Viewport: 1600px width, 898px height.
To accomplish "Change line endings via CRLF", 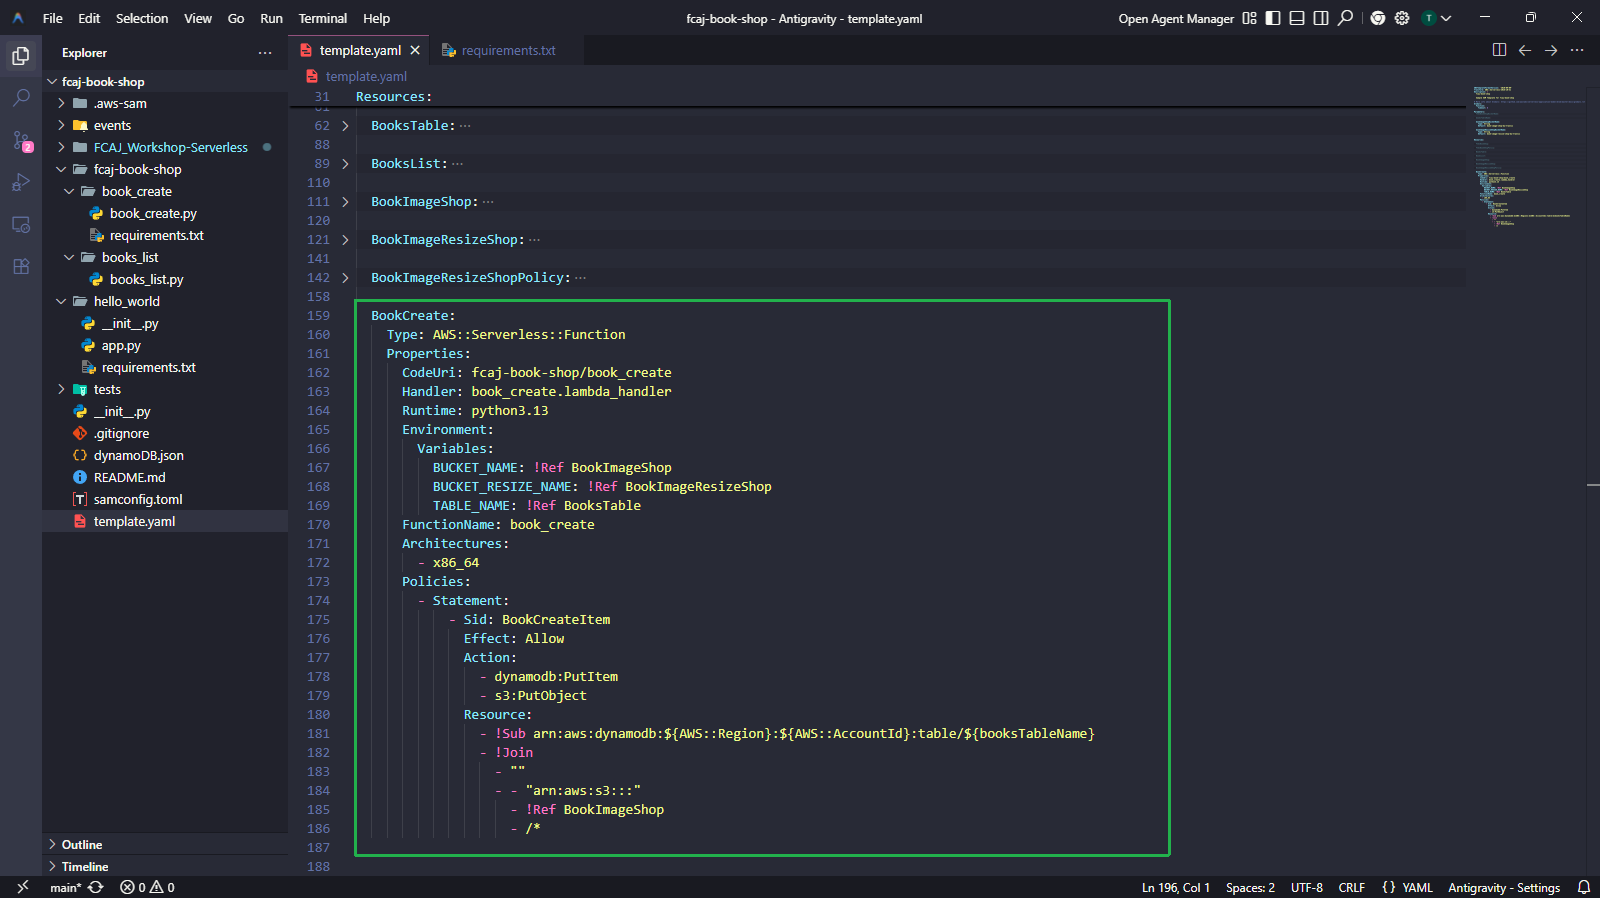I will click(1352, 887).
